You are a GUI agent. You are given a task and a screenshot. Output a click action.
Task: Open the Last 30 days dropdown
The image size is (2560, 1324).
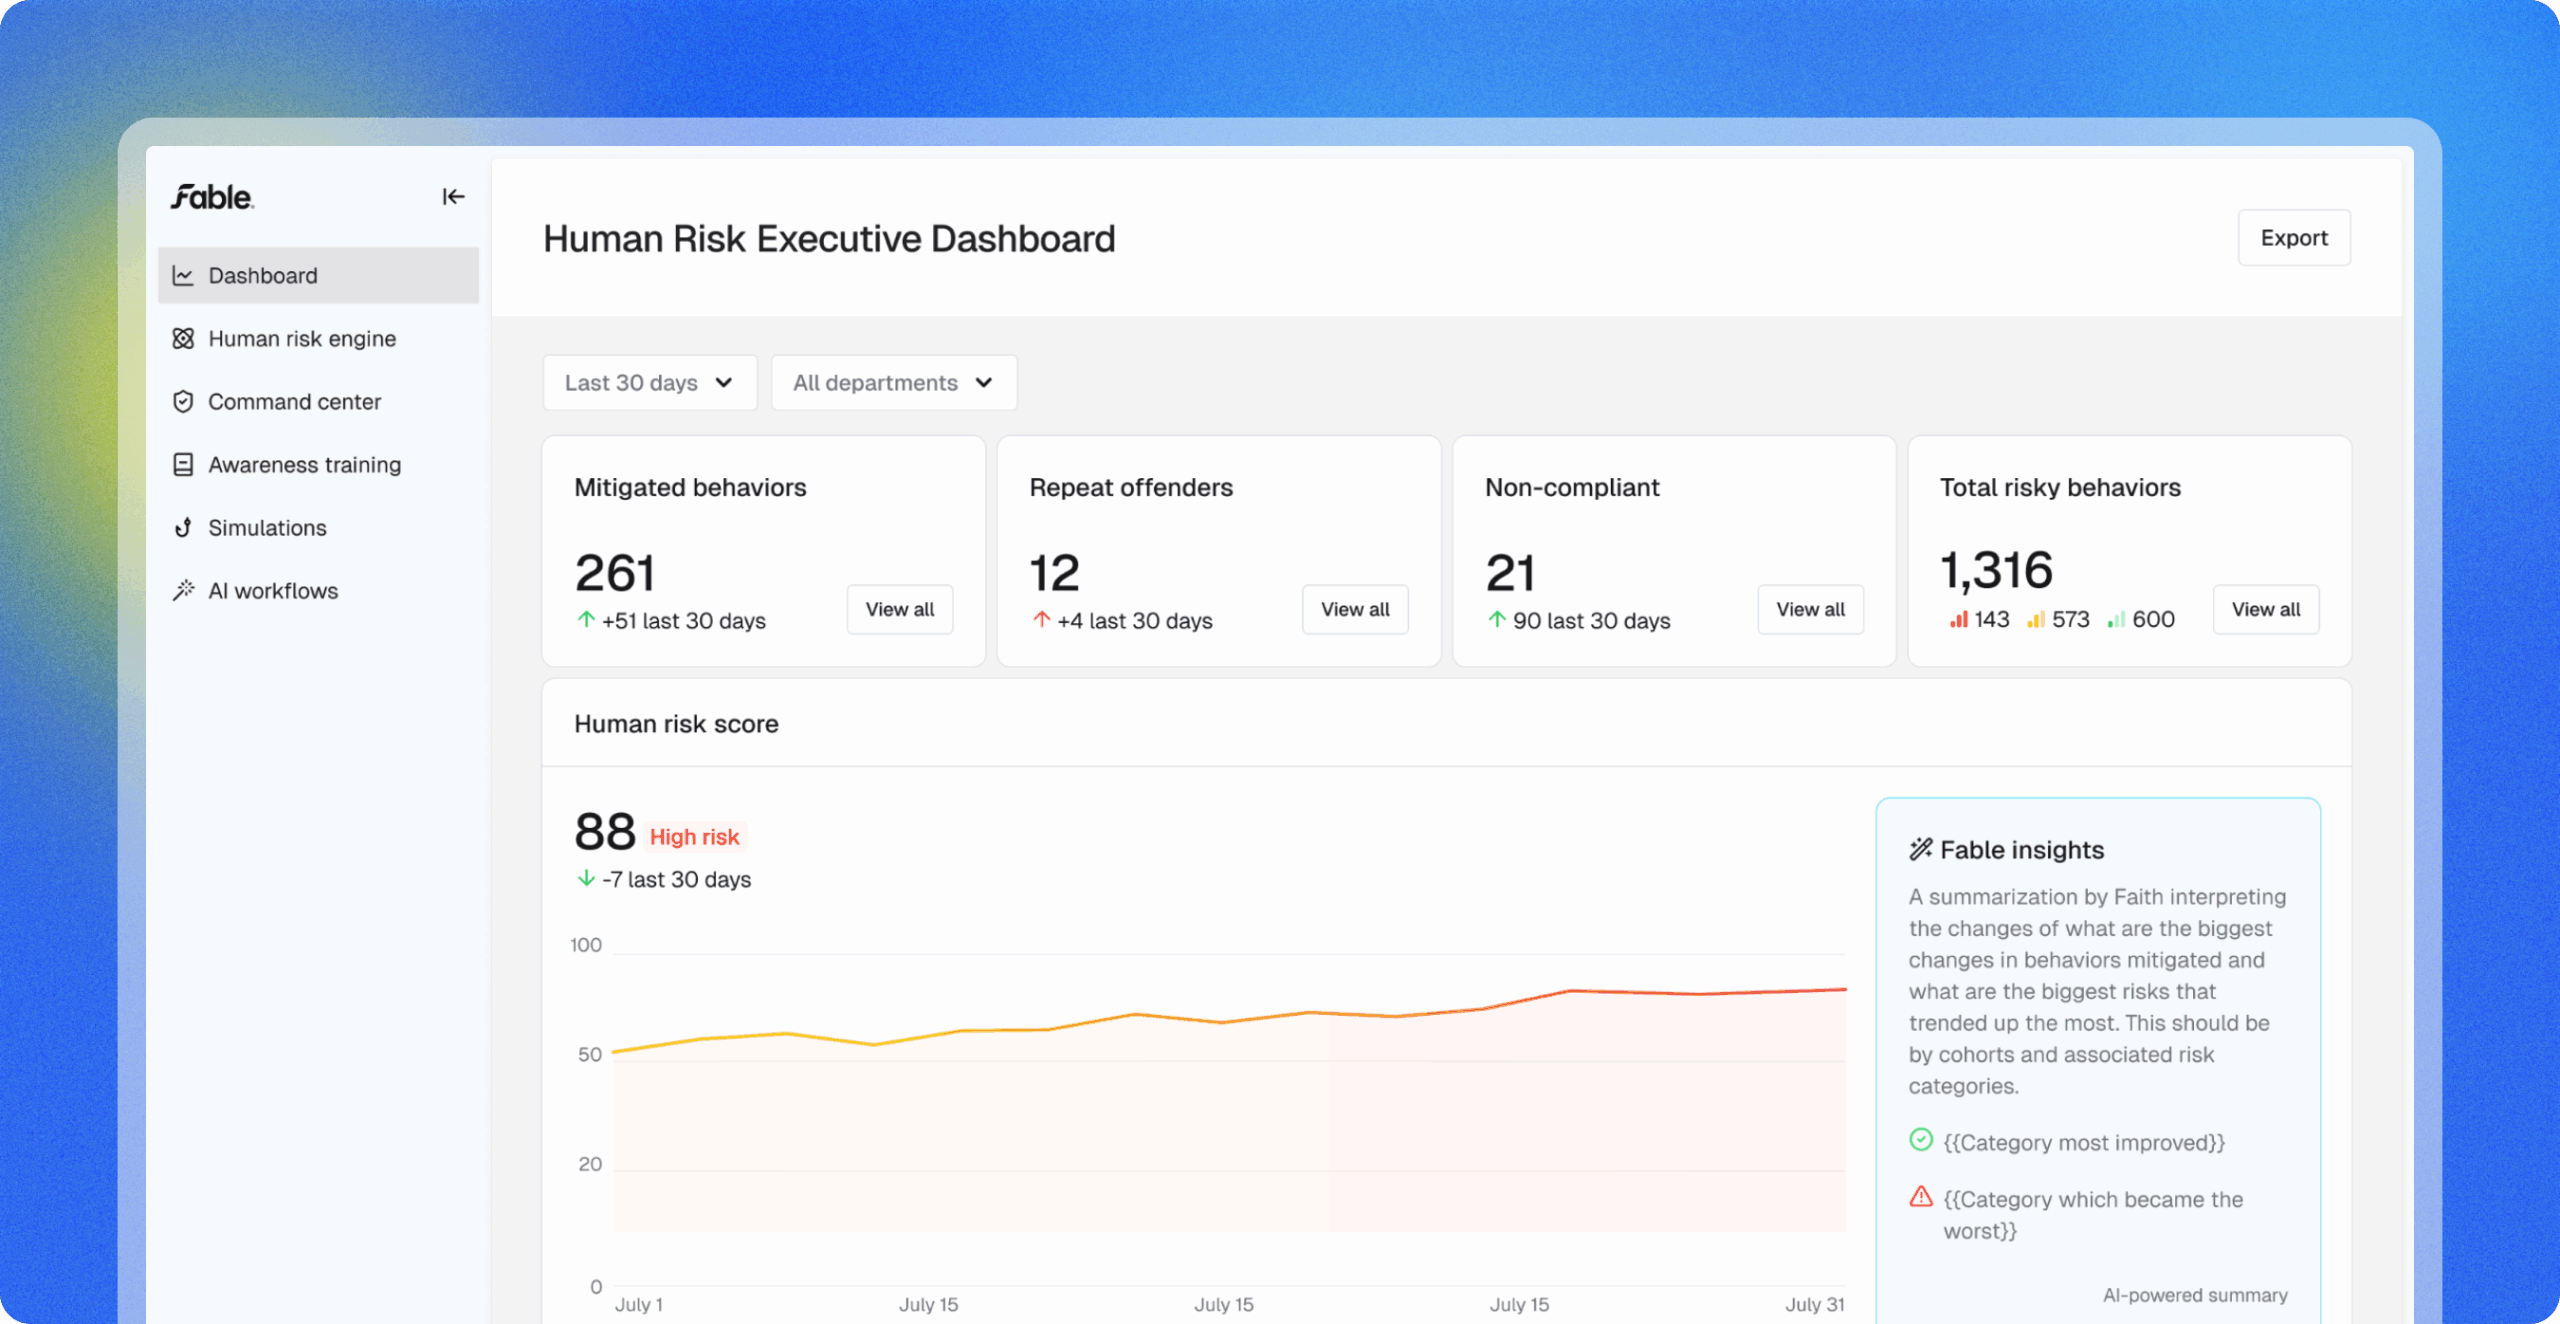click(x=649, y=382)
